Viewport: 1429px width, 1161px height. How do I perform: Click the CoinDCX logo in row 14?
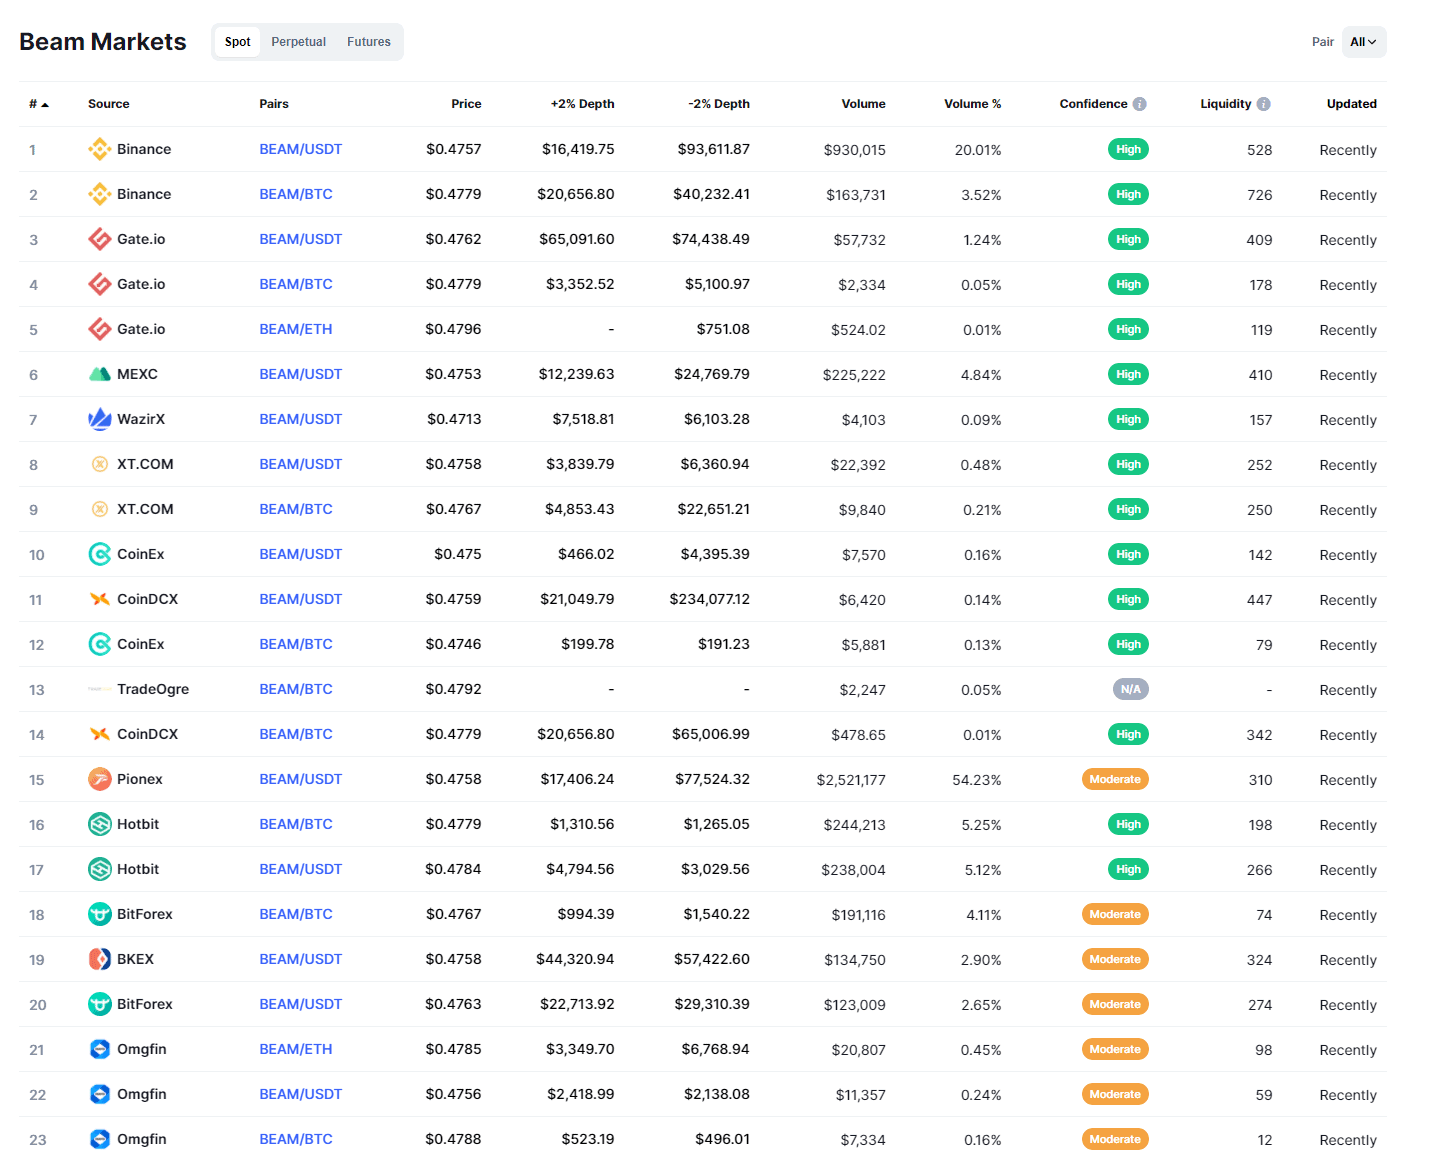(x=99, y=734)
